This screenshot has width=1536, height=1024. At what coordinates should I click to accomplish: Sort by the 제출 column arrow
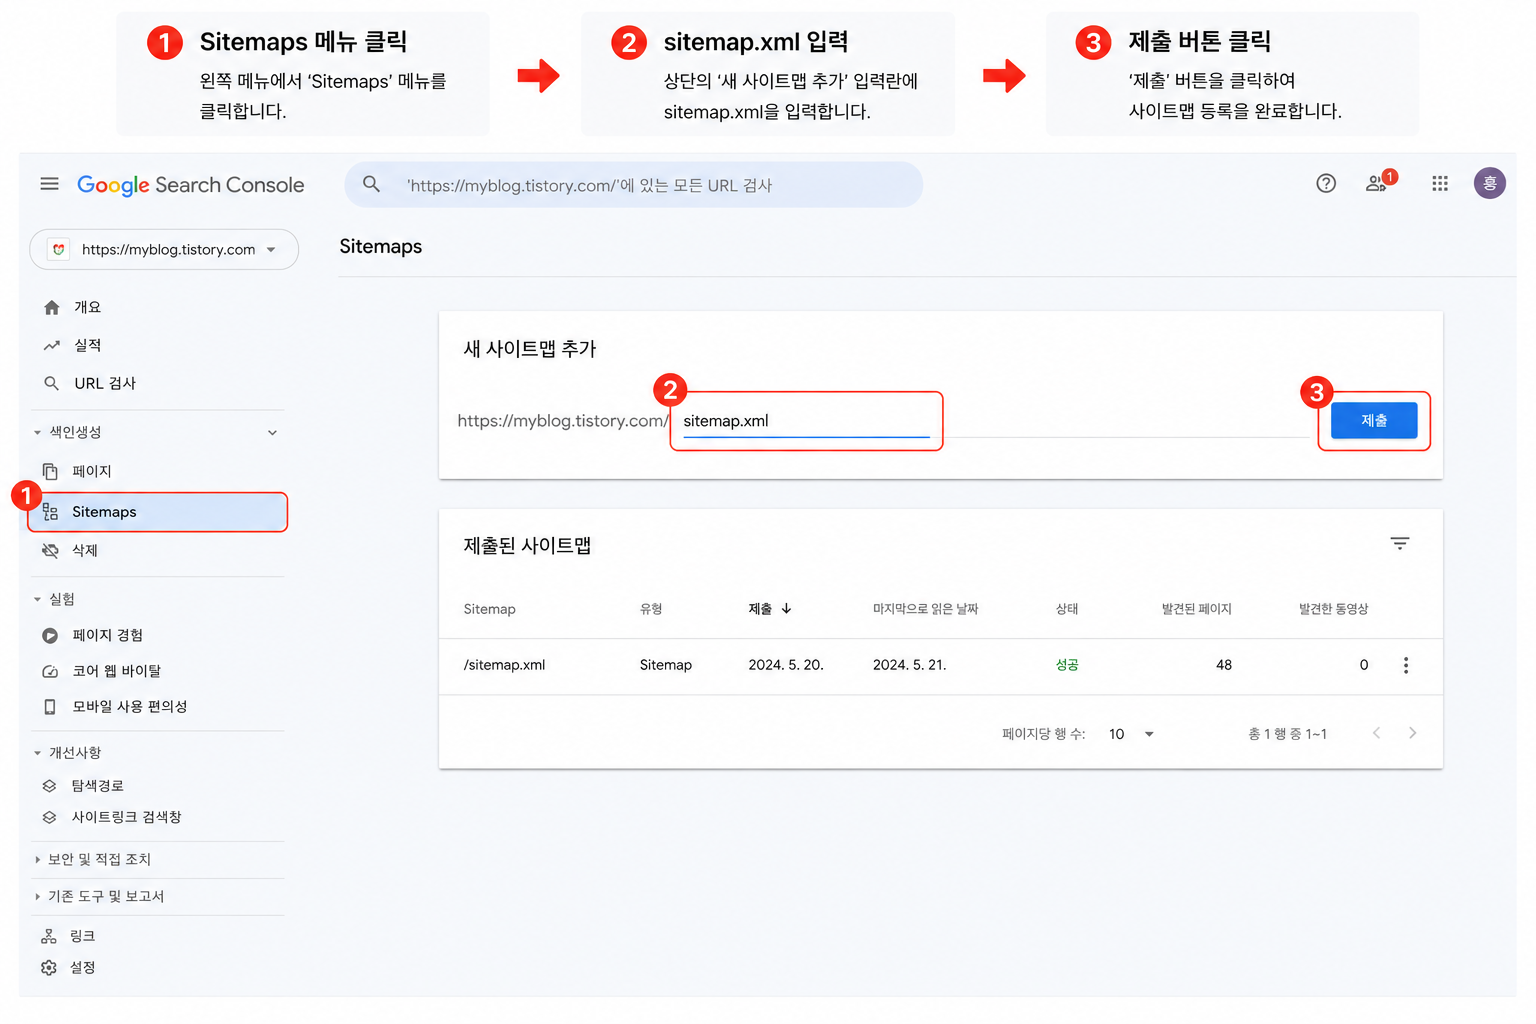click(x=787, y=609)
